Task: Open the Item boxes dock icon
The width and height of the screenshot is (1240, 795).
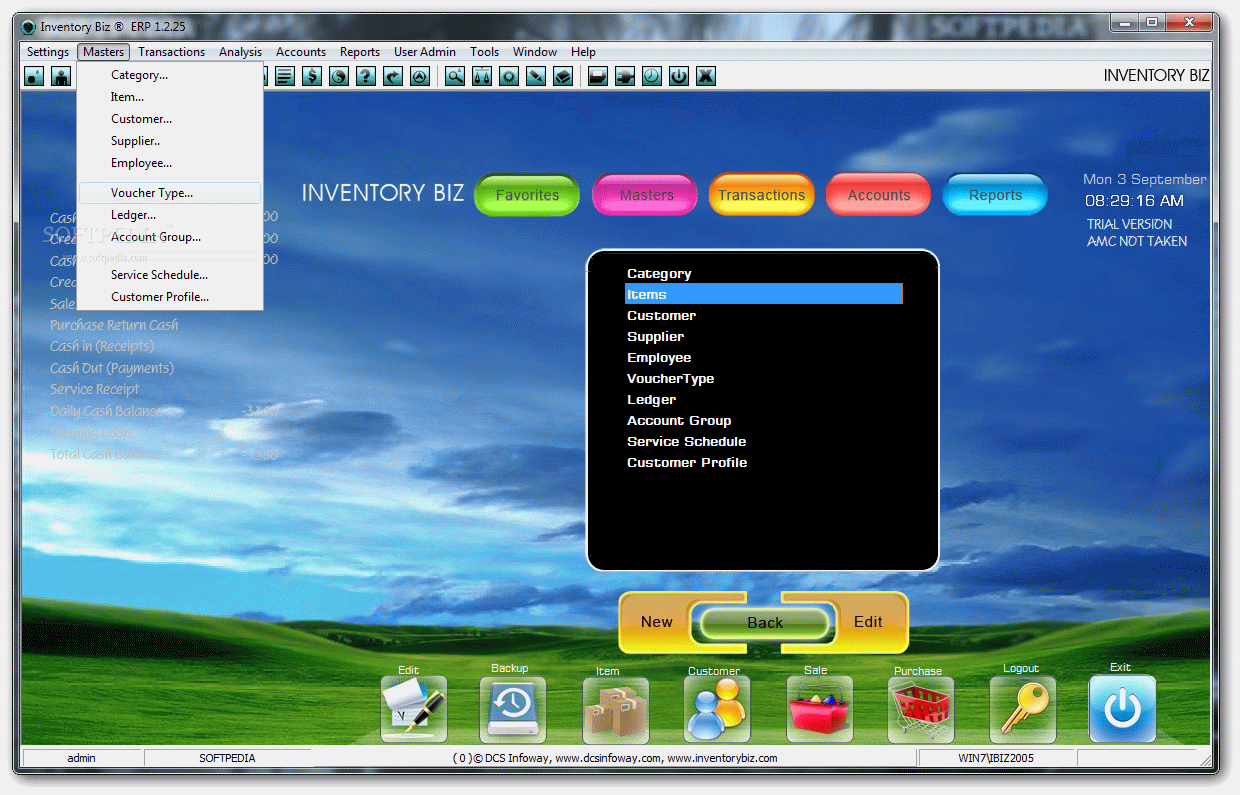Action: tap(615, 709)
